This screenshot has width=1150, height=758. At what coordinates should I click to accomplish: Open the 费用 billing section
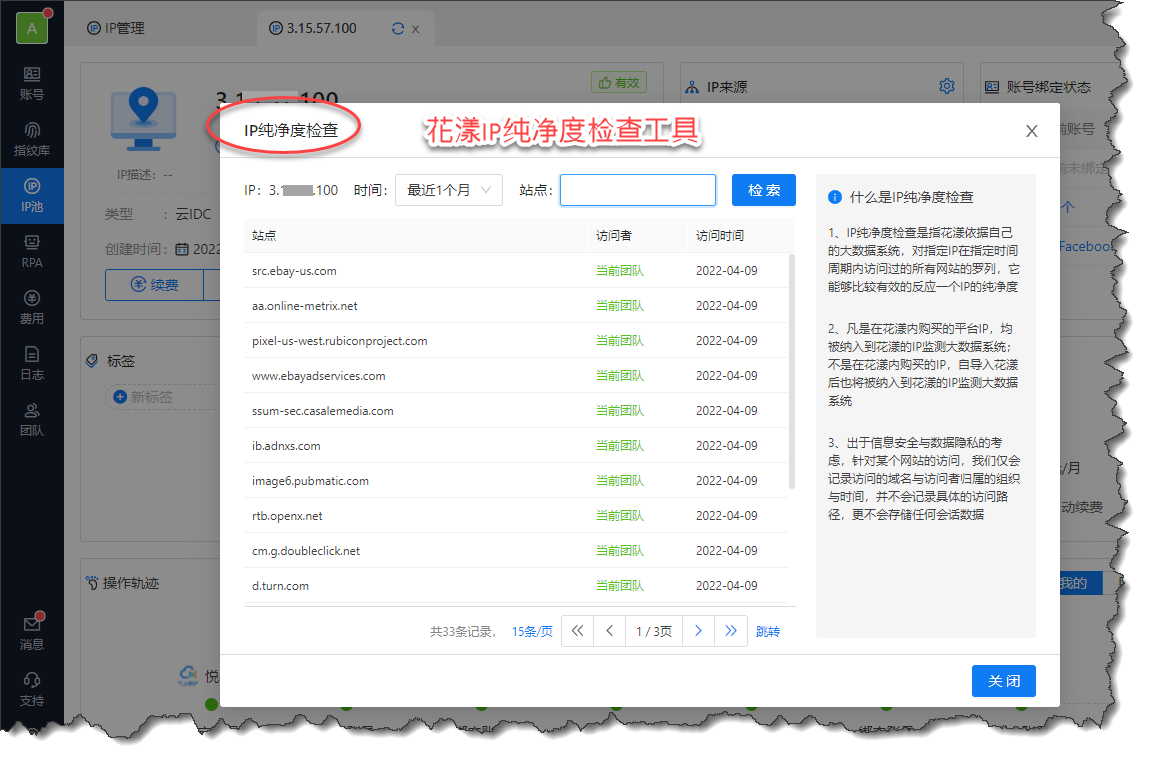33,307
